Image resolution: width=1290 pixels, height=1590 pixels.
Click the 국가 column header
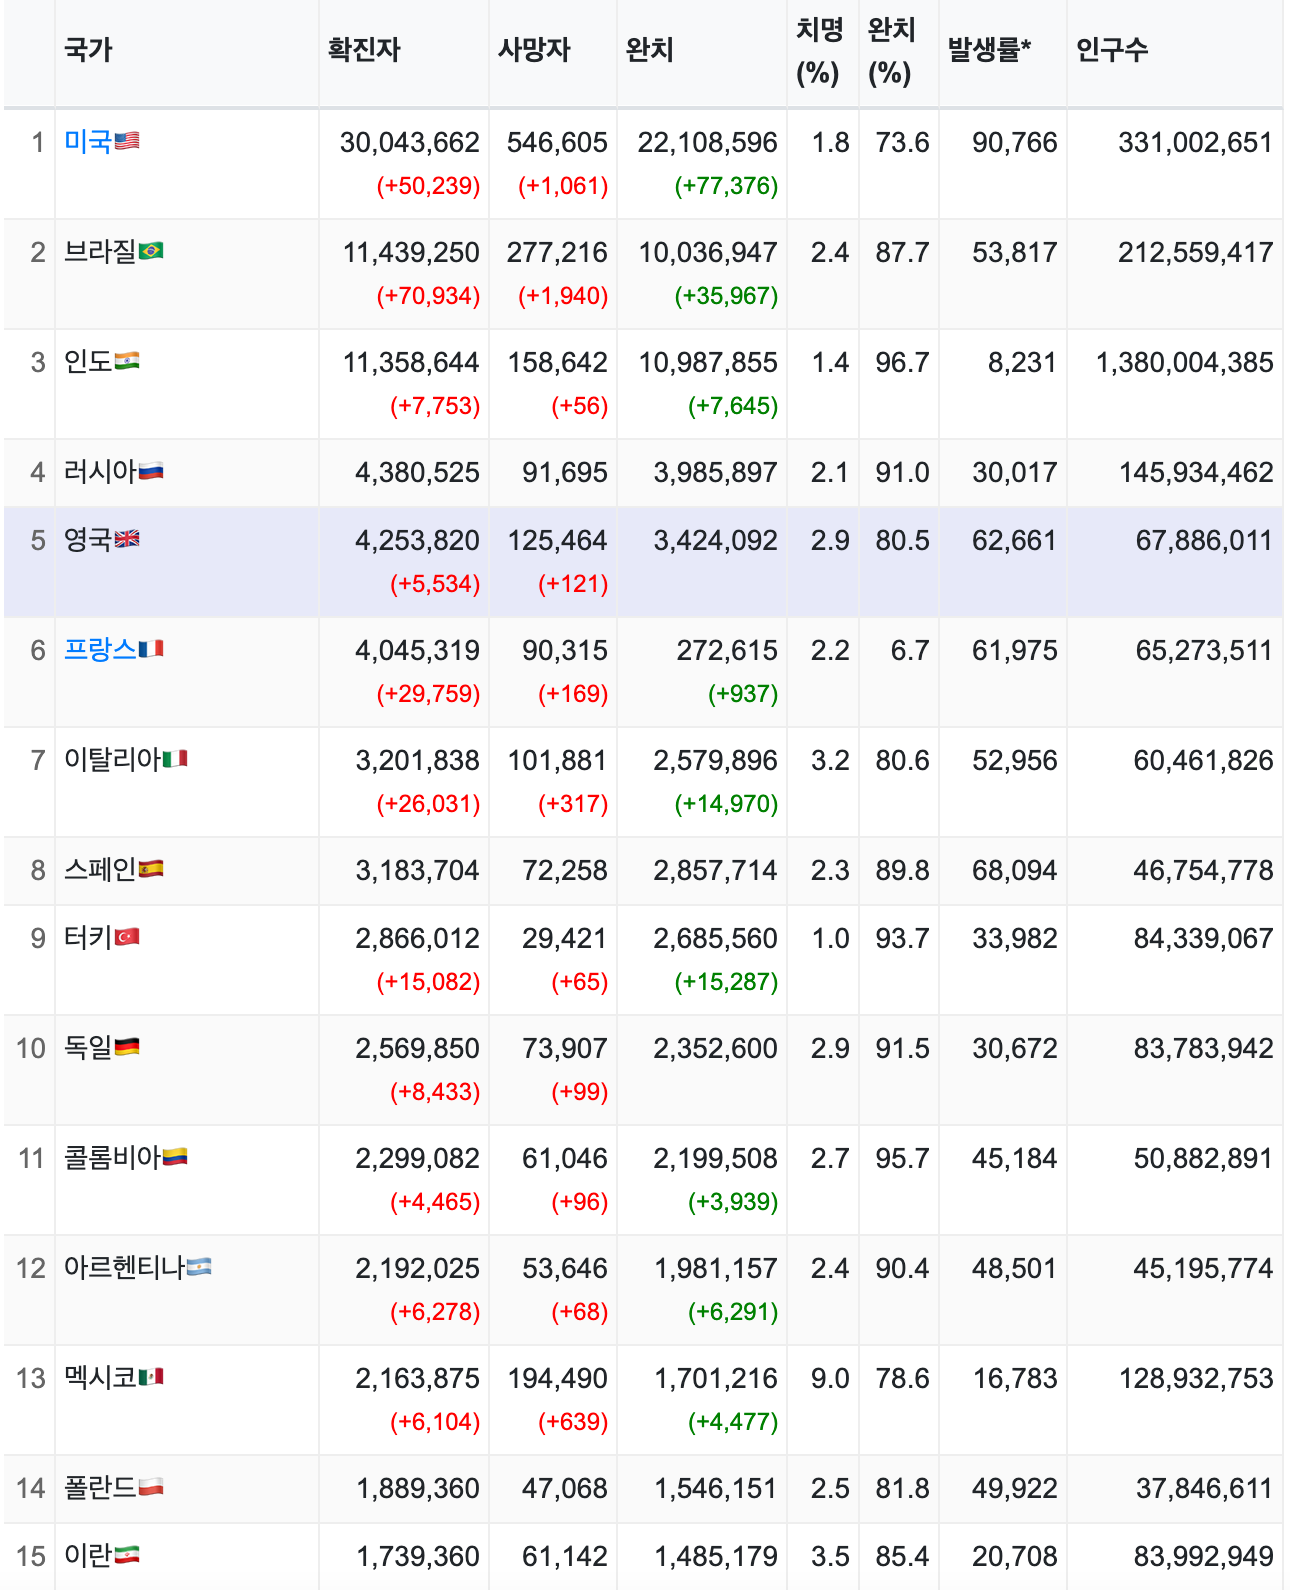(x=88, y=49)
